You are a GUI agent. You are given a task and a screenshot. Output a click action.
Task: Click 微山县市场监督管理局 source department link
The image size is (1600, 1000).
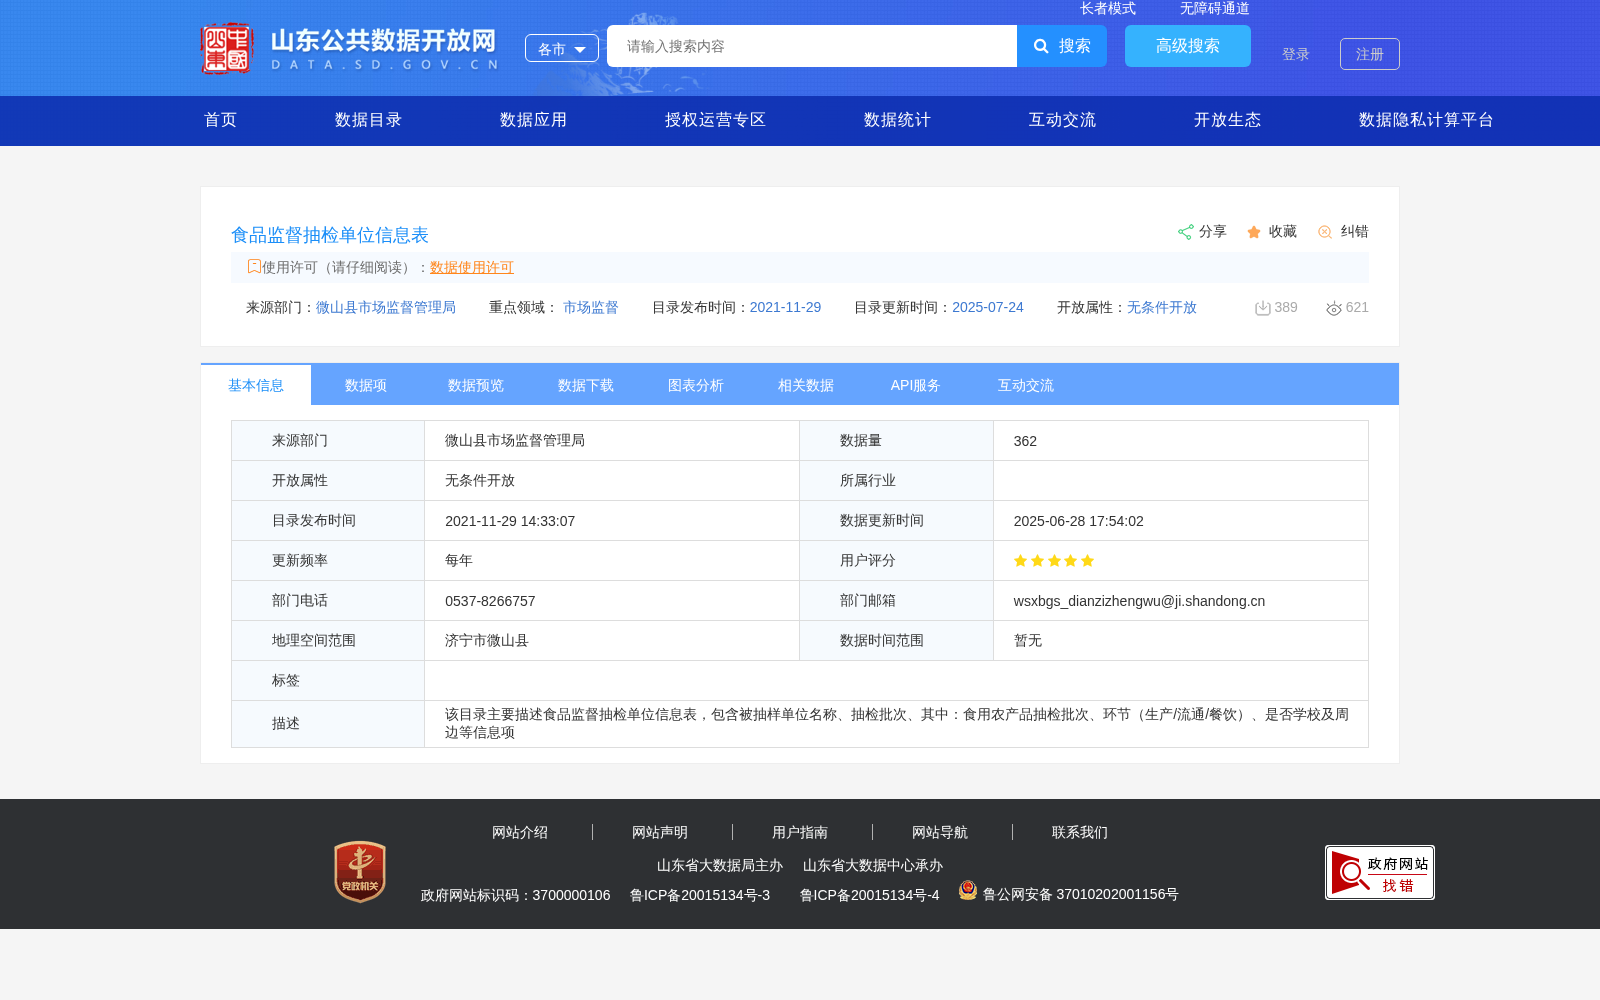click(x=386, y=307)
